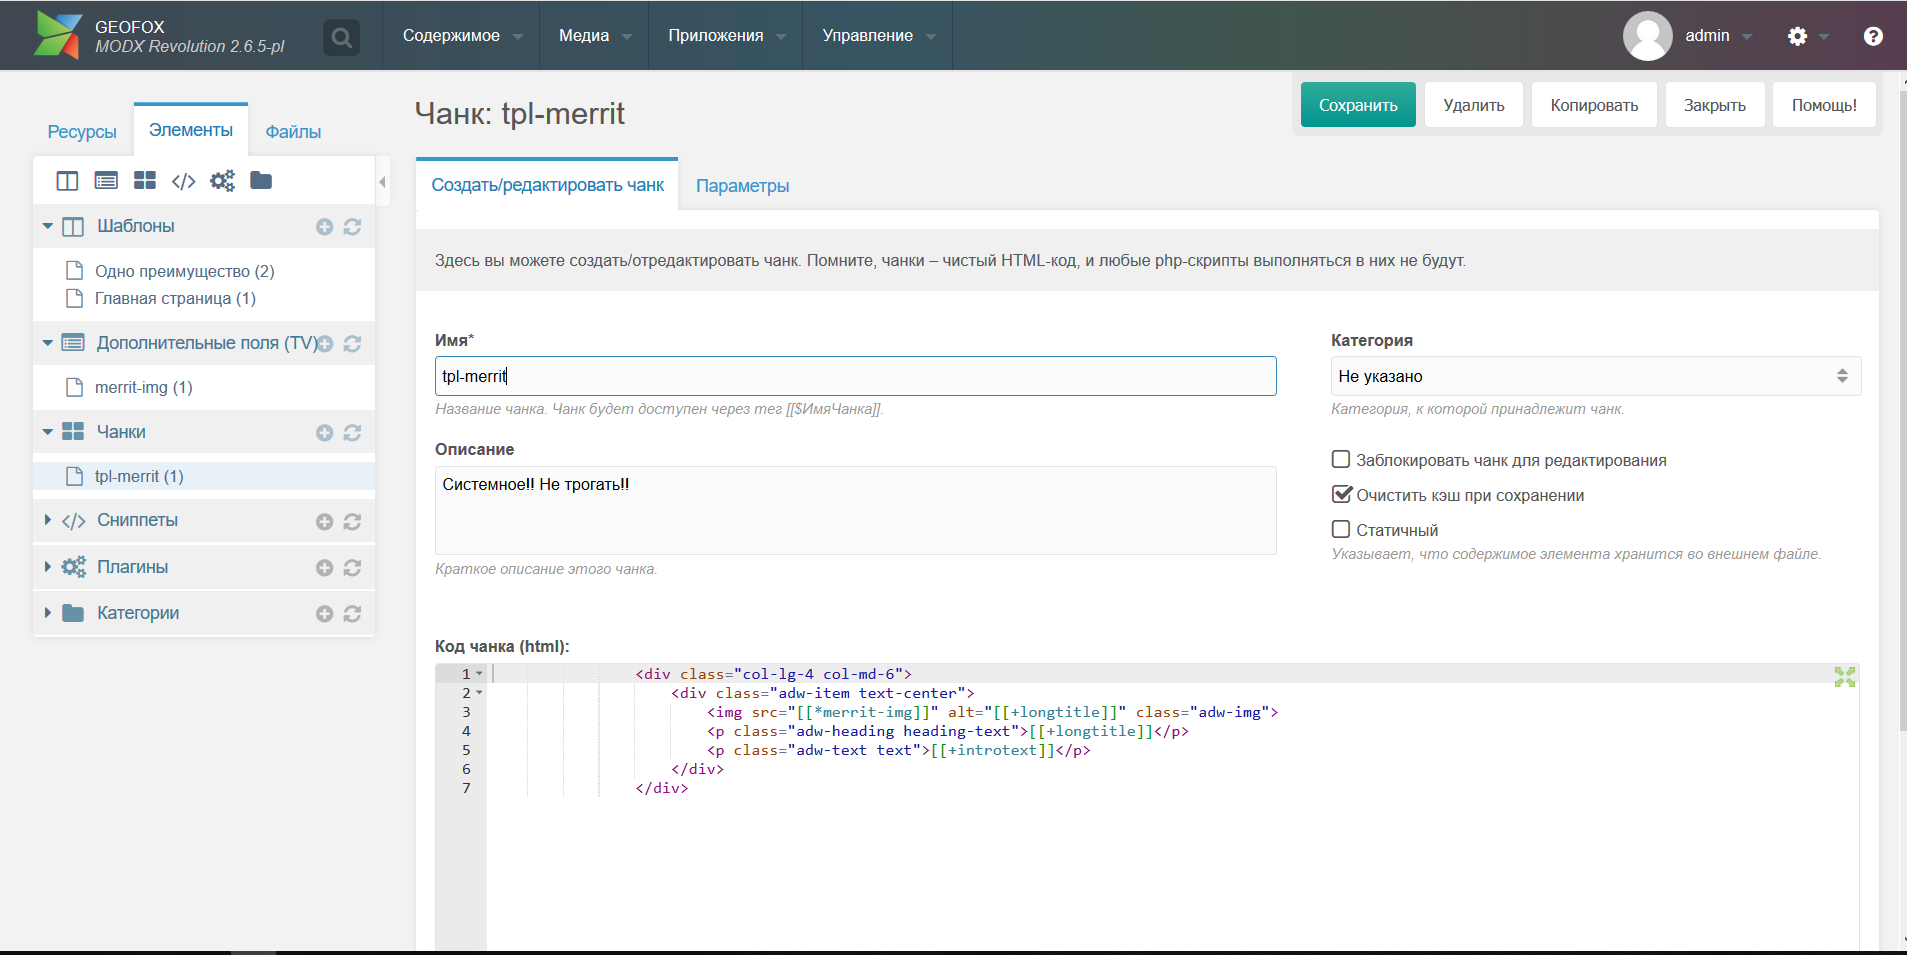Screen dimensions: 1907x955
Task: Create new TV via toolbar icon
Action: point(106,181)
